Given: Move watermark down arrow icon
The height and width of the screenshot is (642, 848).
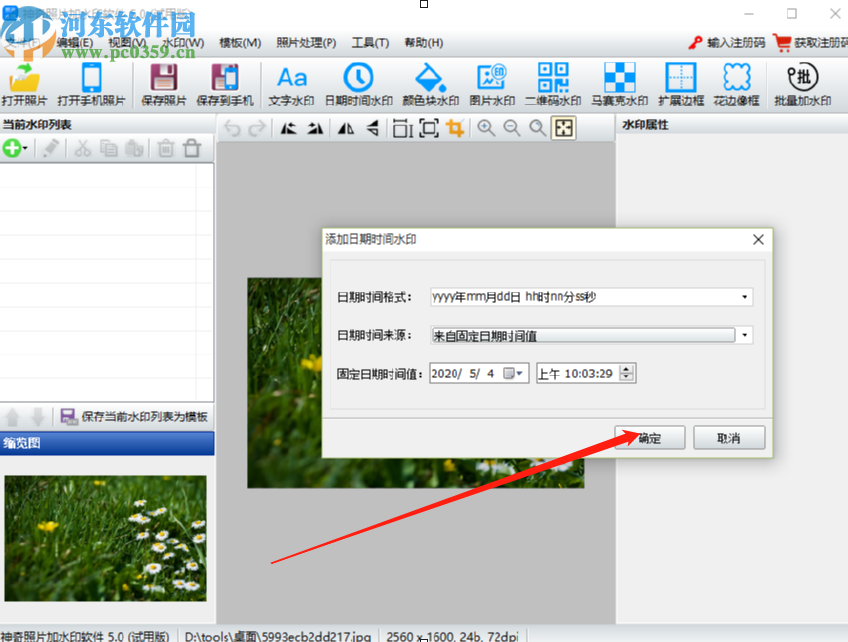Looking at the screenshot, I should click(x=38, y=417).
